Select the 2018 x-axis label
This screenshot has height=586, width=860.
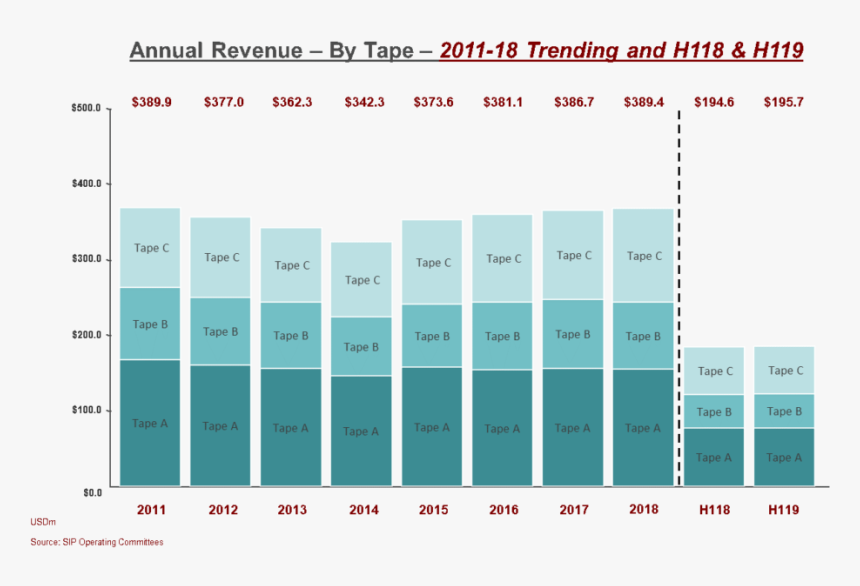pos(644,509)
